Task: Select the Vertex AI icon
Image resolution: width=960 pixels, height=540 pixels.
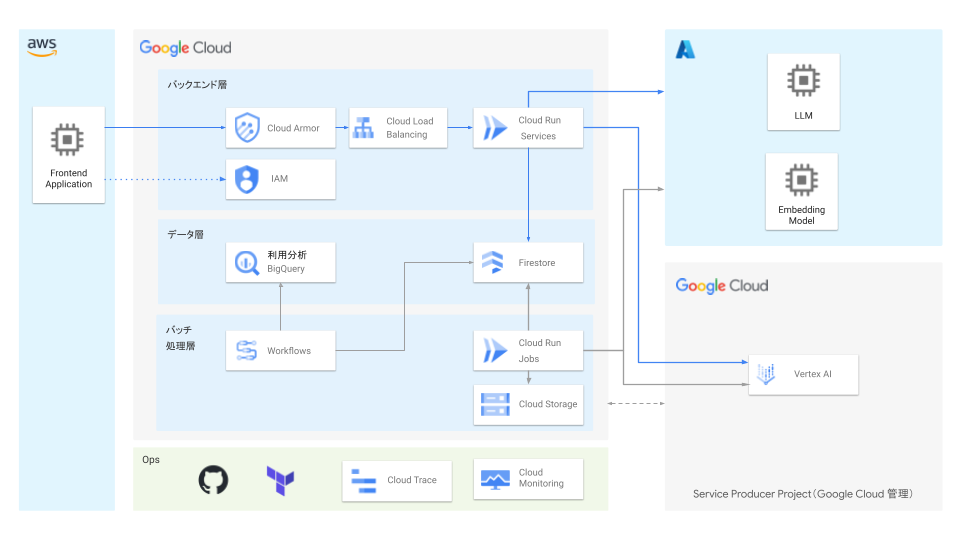Action: tap(767, 374)
